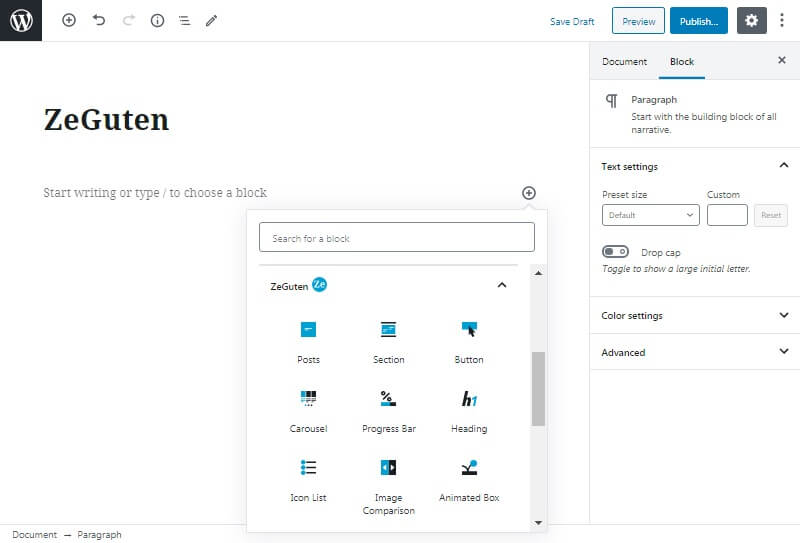The width and height of the screenshot is (800, 543).
Task: Click Save Draft
Action: pos(572,21)
